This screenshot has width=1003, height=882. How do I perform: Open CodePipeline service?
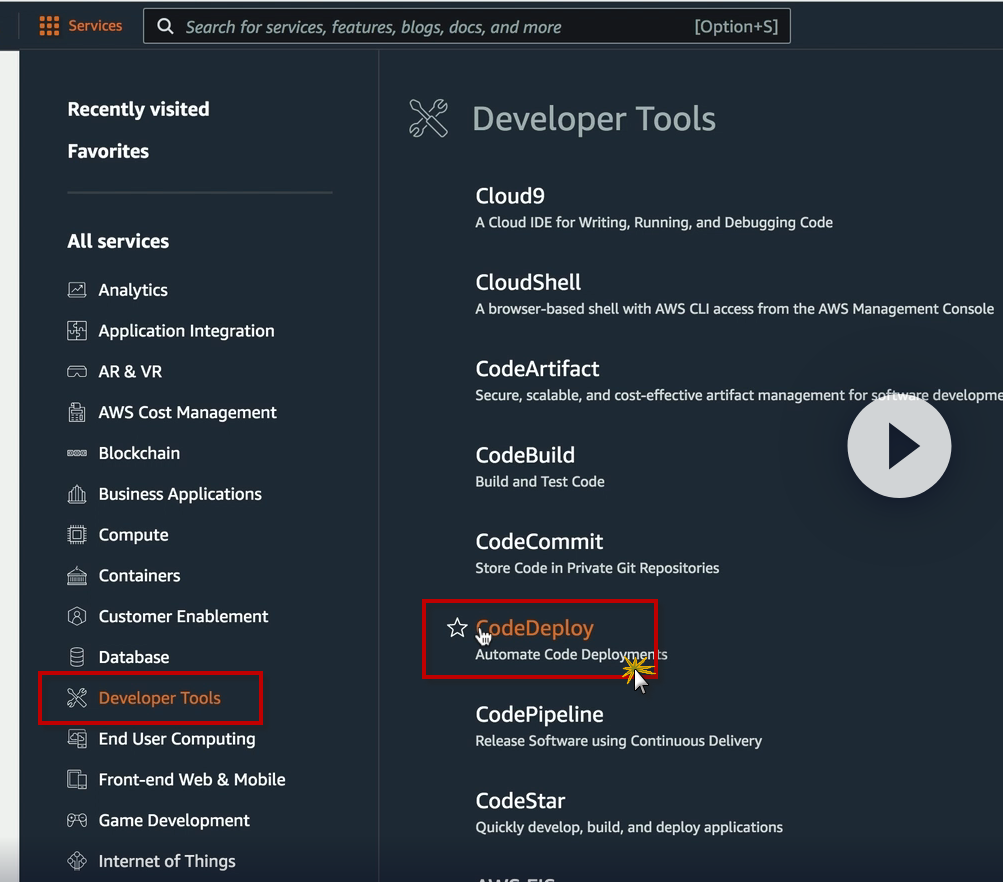point(539,714)
